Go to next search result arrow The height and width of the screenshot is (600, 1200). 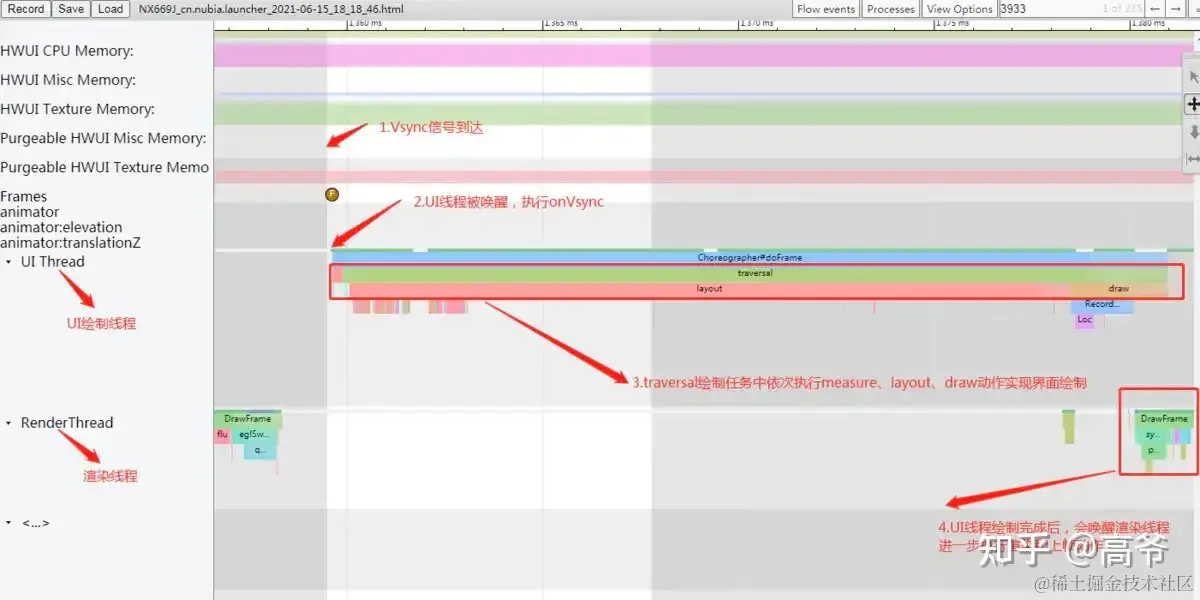tap(1175, 9)
